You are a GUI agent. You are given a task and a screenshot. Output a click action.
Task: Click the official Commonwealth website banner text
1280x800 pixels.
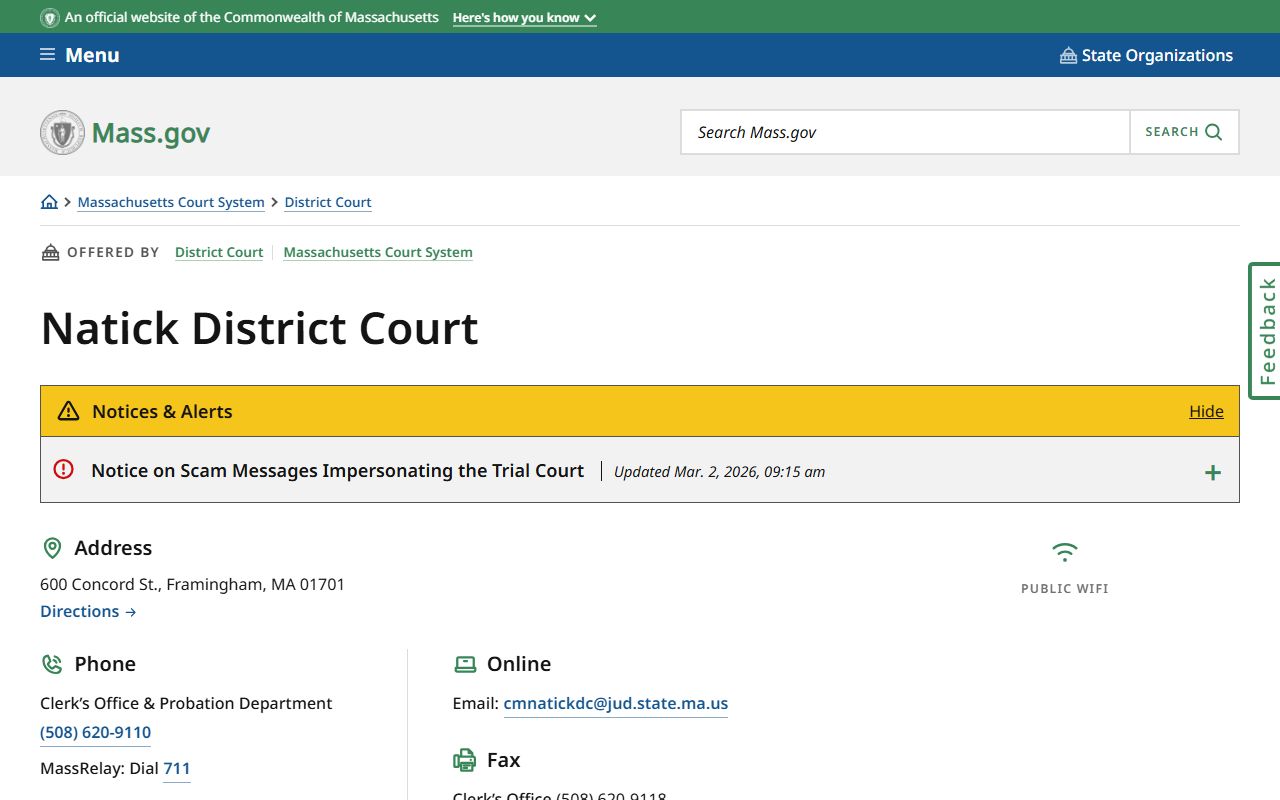[252, 18]
